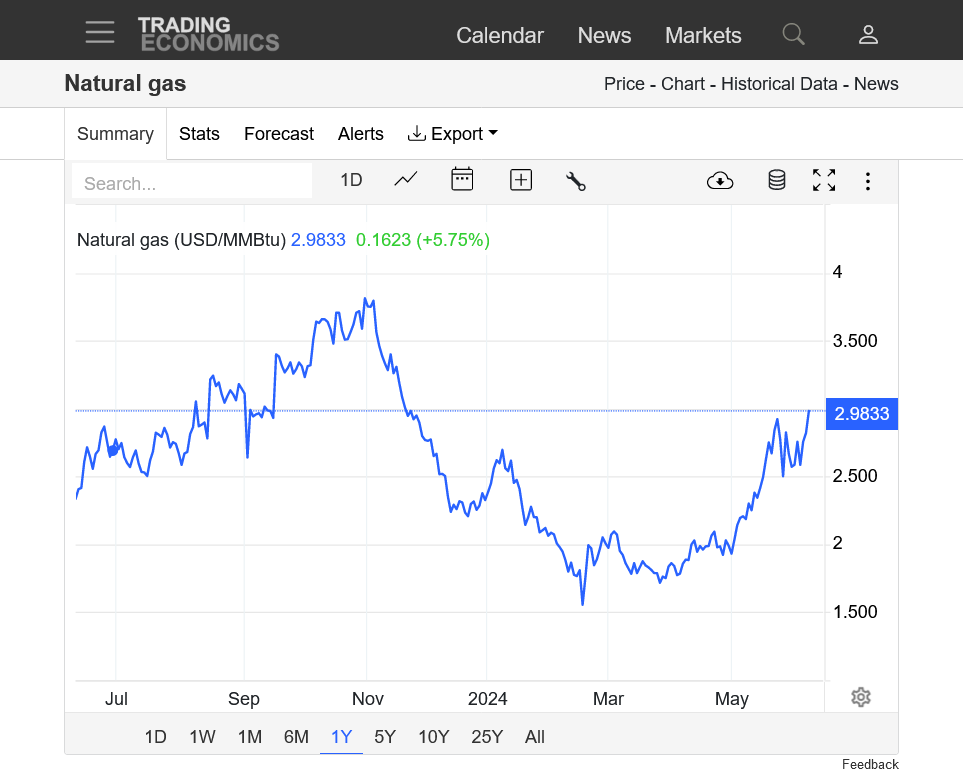The image size is (963, 781).
Task: Click the Price - Chart - Historical Data - News text
Action: click(x=751, y=84)
